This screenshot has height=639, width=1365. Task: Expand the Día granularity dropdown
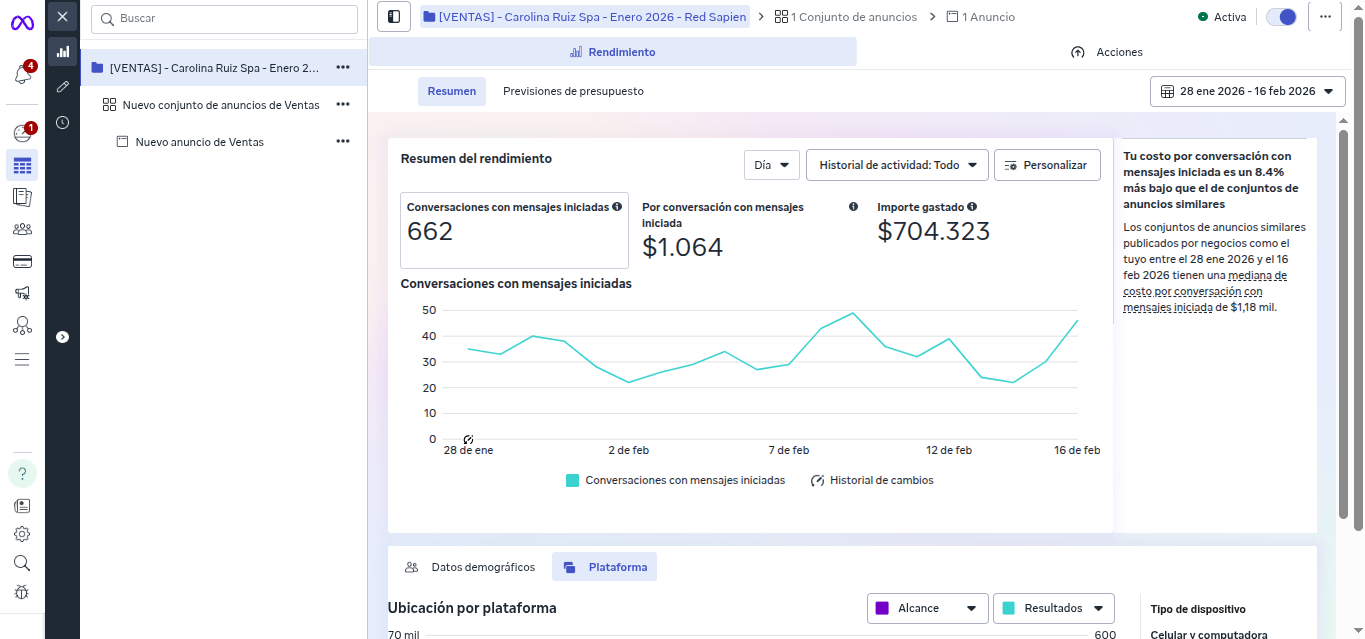[x=772, y=165]
